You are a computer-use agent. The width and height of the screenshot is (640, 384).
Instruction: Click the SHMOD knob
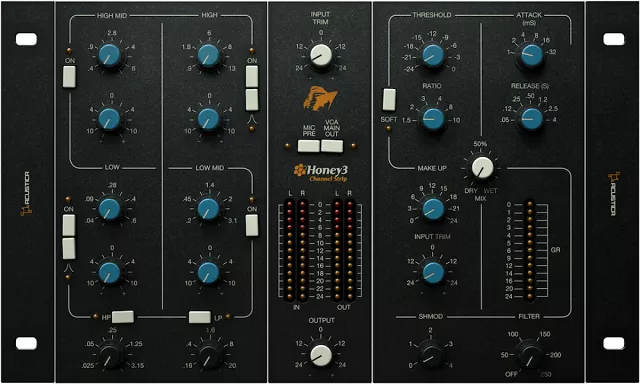[431, 355]
